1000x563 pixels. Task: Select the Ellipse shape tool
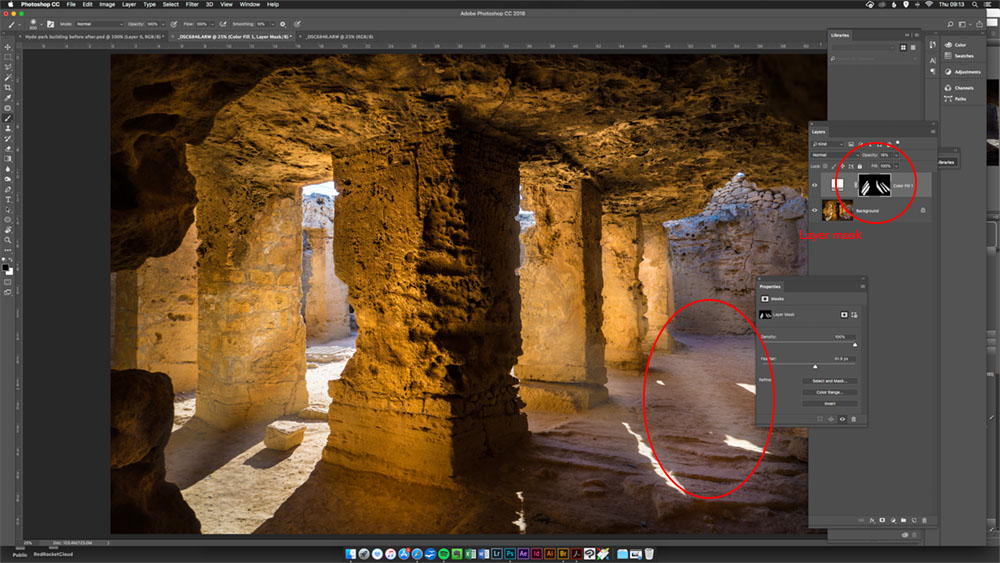point(8,220)
